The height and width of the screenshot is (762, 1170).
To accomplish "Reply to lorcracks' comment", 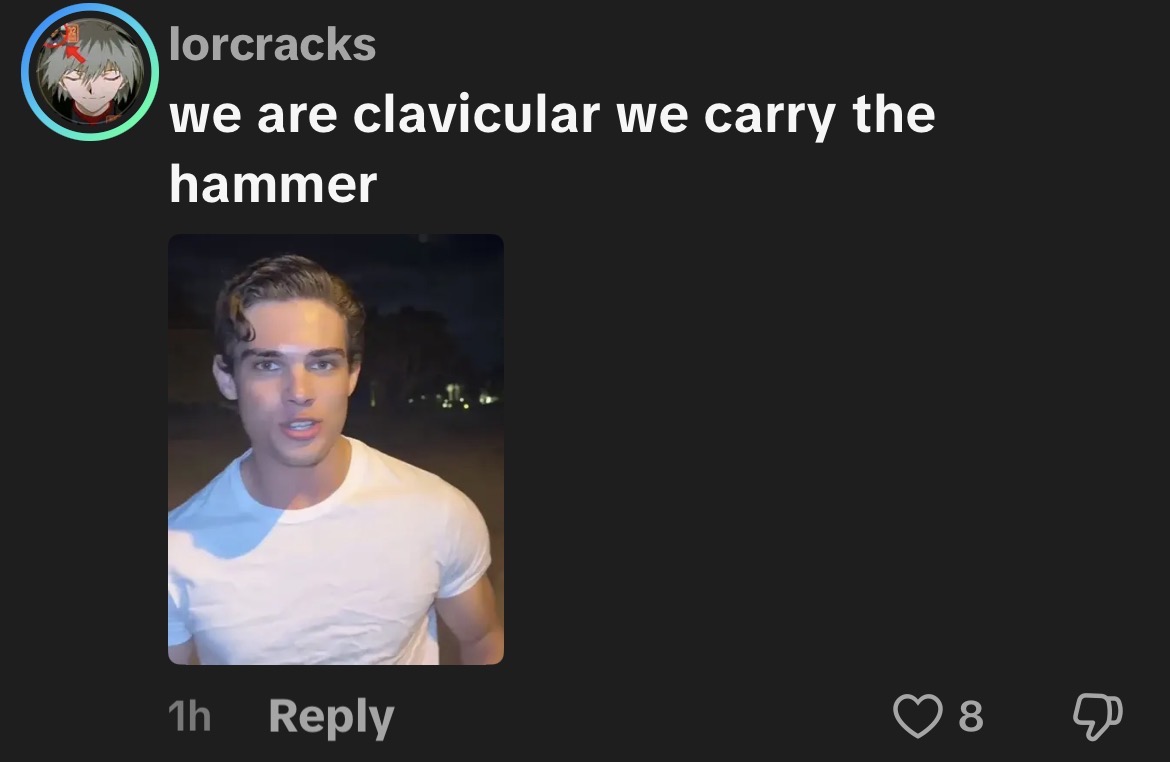I will point(331,716).
